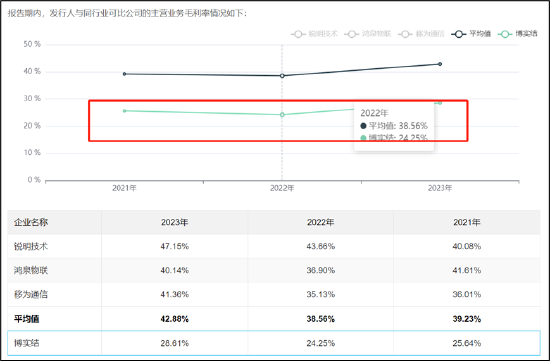Click the tooltip entry 平均值: 38.56%
Screen dimensions: 550x361
(x=394, y=126)
